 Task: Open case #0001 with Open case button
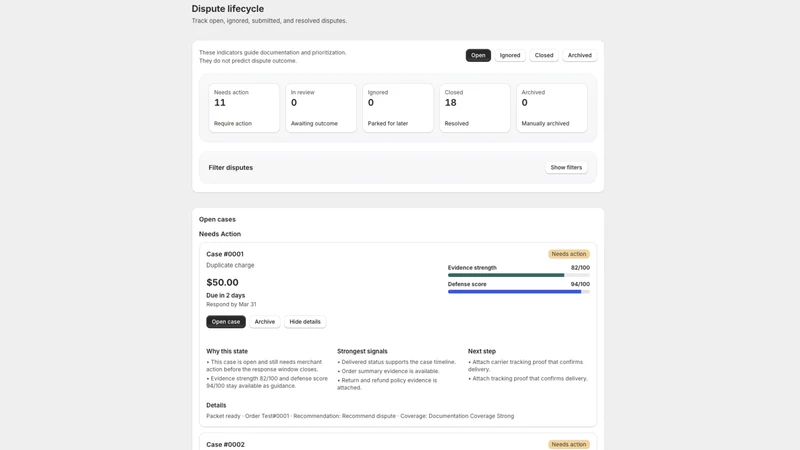[x=226, y=322]
